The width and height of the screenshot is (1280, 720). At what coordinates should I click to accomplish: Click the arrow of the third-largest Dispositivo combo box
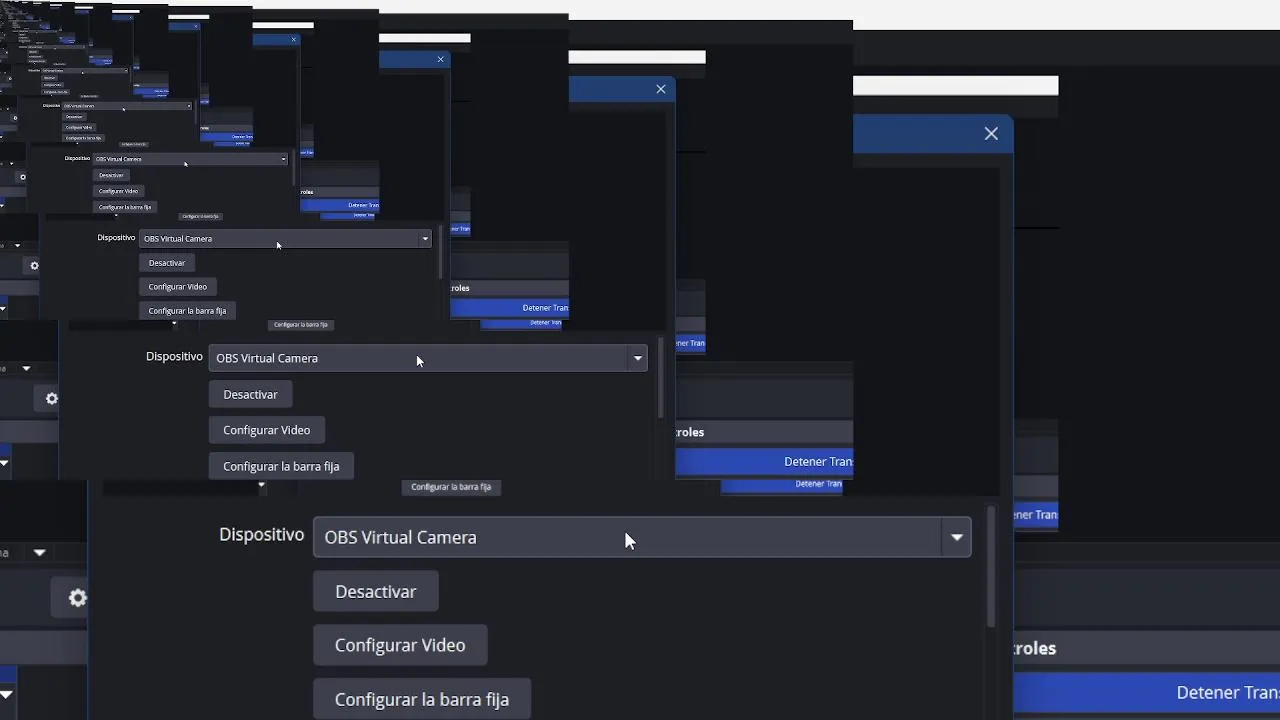(425, 239)
